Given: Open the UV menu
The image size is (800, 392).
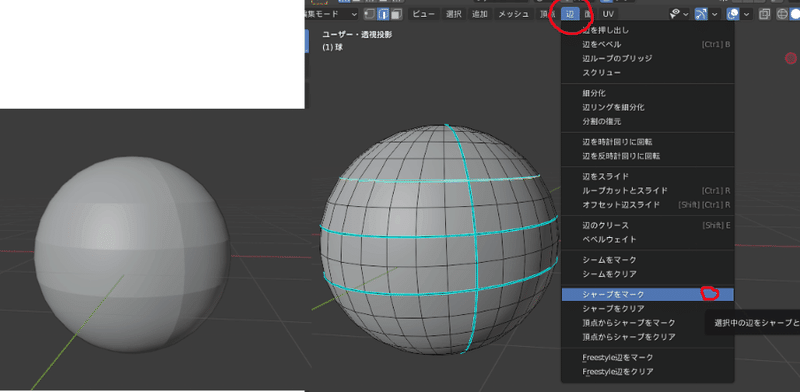Looking at the screenshot, I should point(608,14).
